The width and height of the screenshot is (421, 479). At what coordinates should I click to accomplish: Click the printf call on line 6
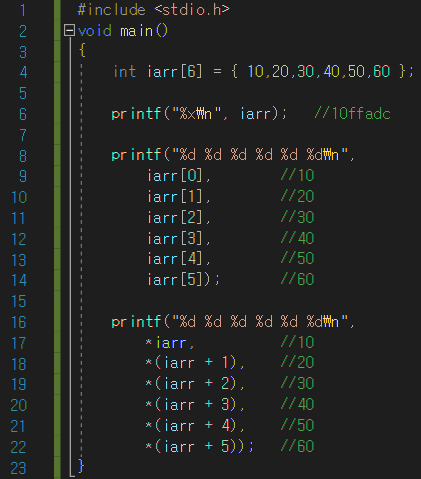coord(199,114)
